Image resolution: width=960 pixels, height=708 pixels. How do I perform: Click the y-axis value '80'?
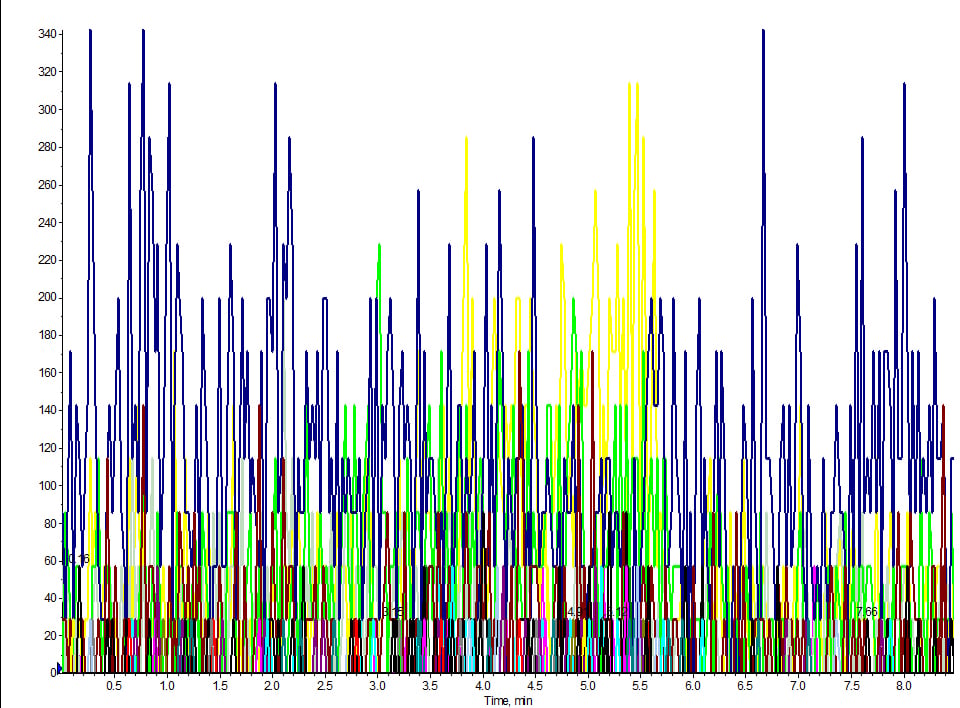point(50,523)
